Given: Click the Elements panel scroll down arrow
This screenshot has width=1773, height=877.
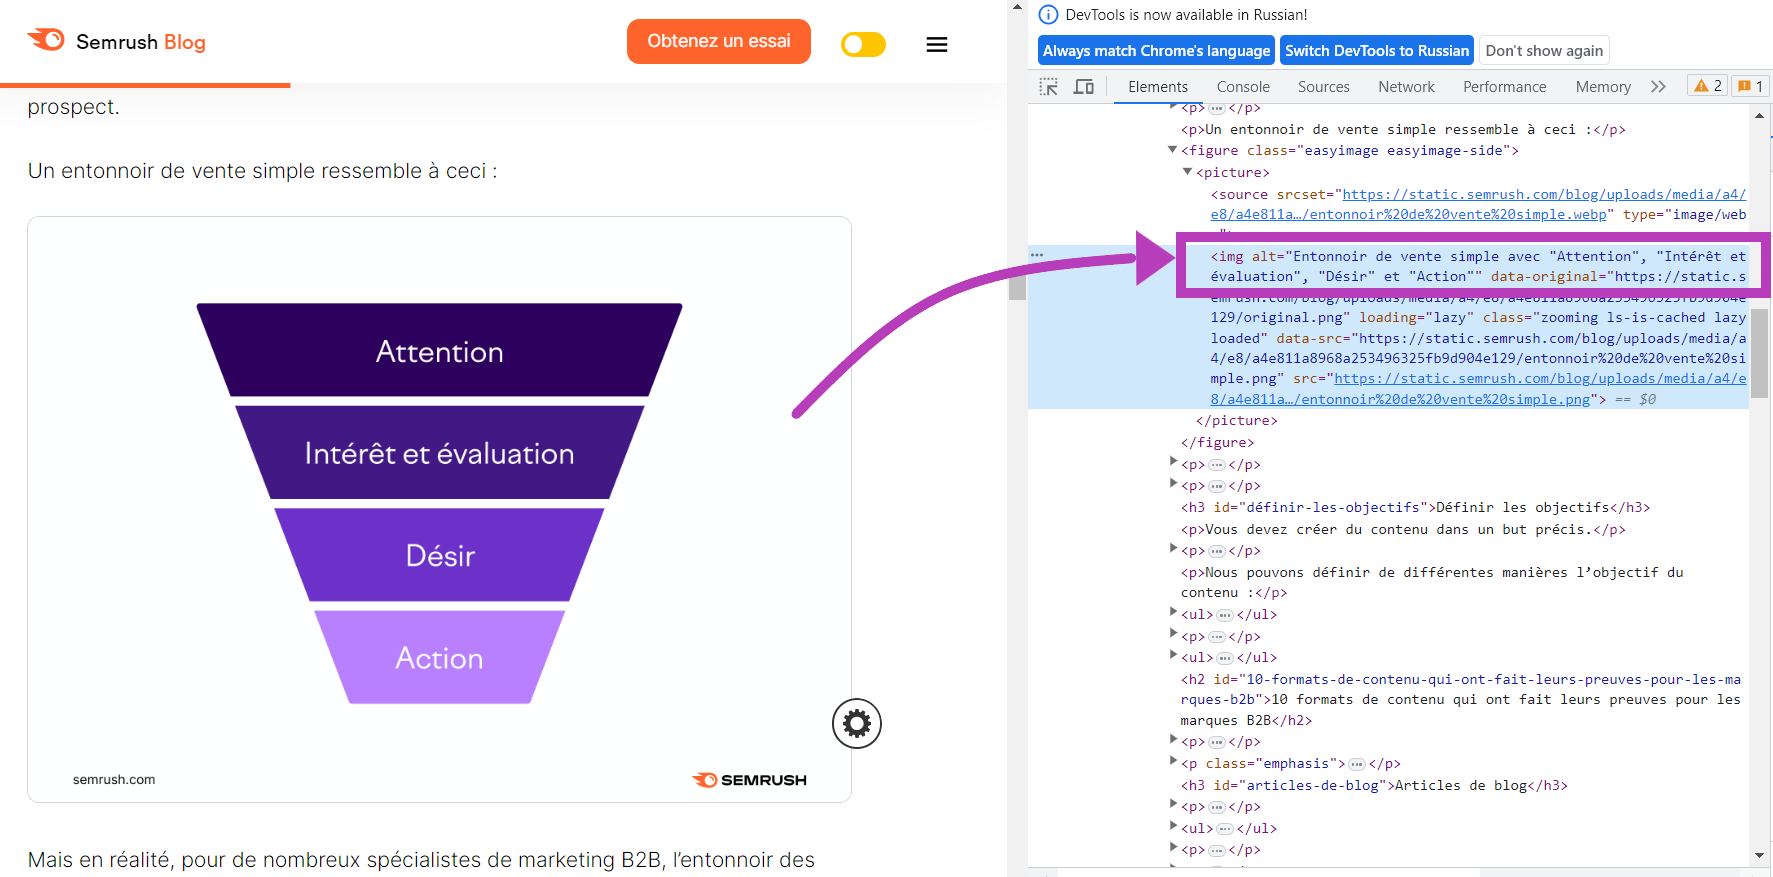Looking at the screenshot, I should (x=1759, y=855).
